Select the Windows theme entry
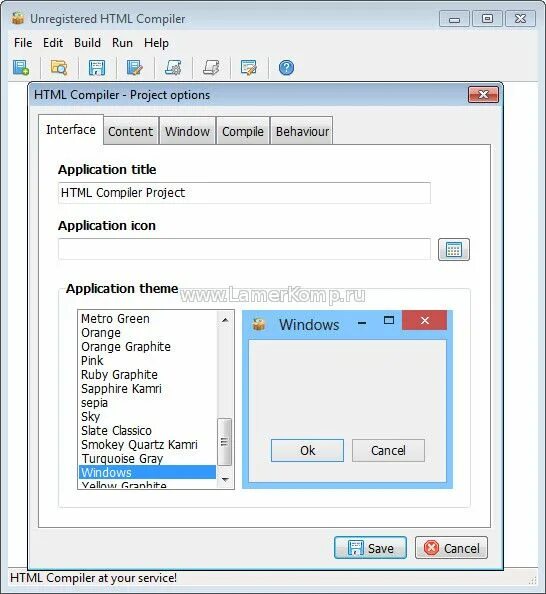546x594 pixels. tap(147, 472)
